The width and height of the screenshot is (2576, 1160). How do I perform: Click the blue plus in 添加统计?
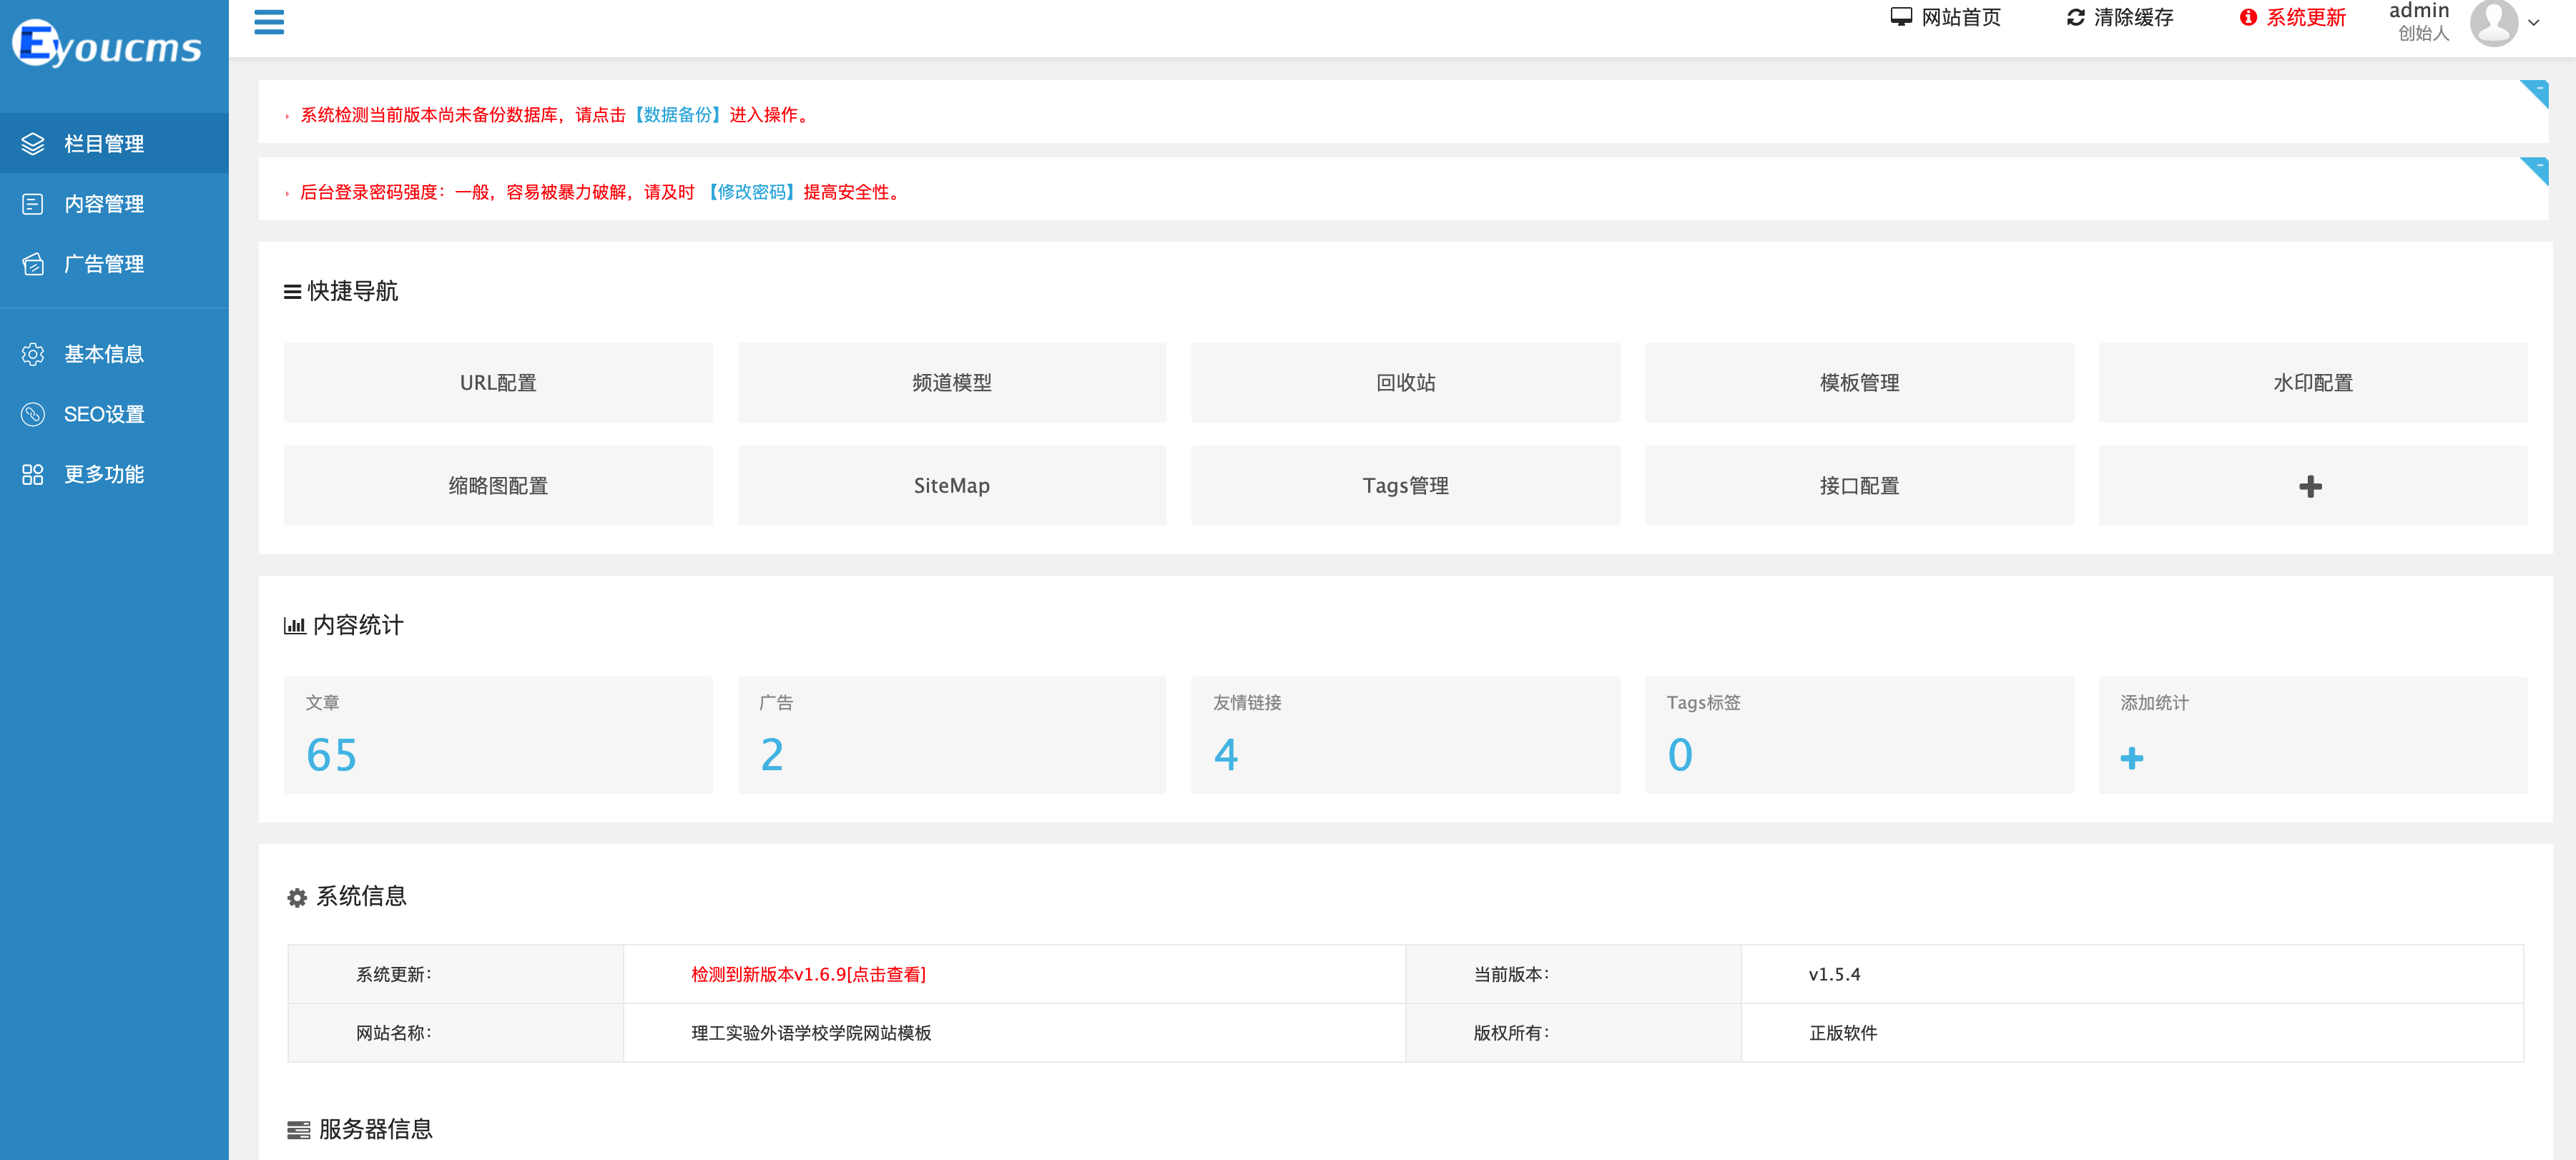(2131, 758)
